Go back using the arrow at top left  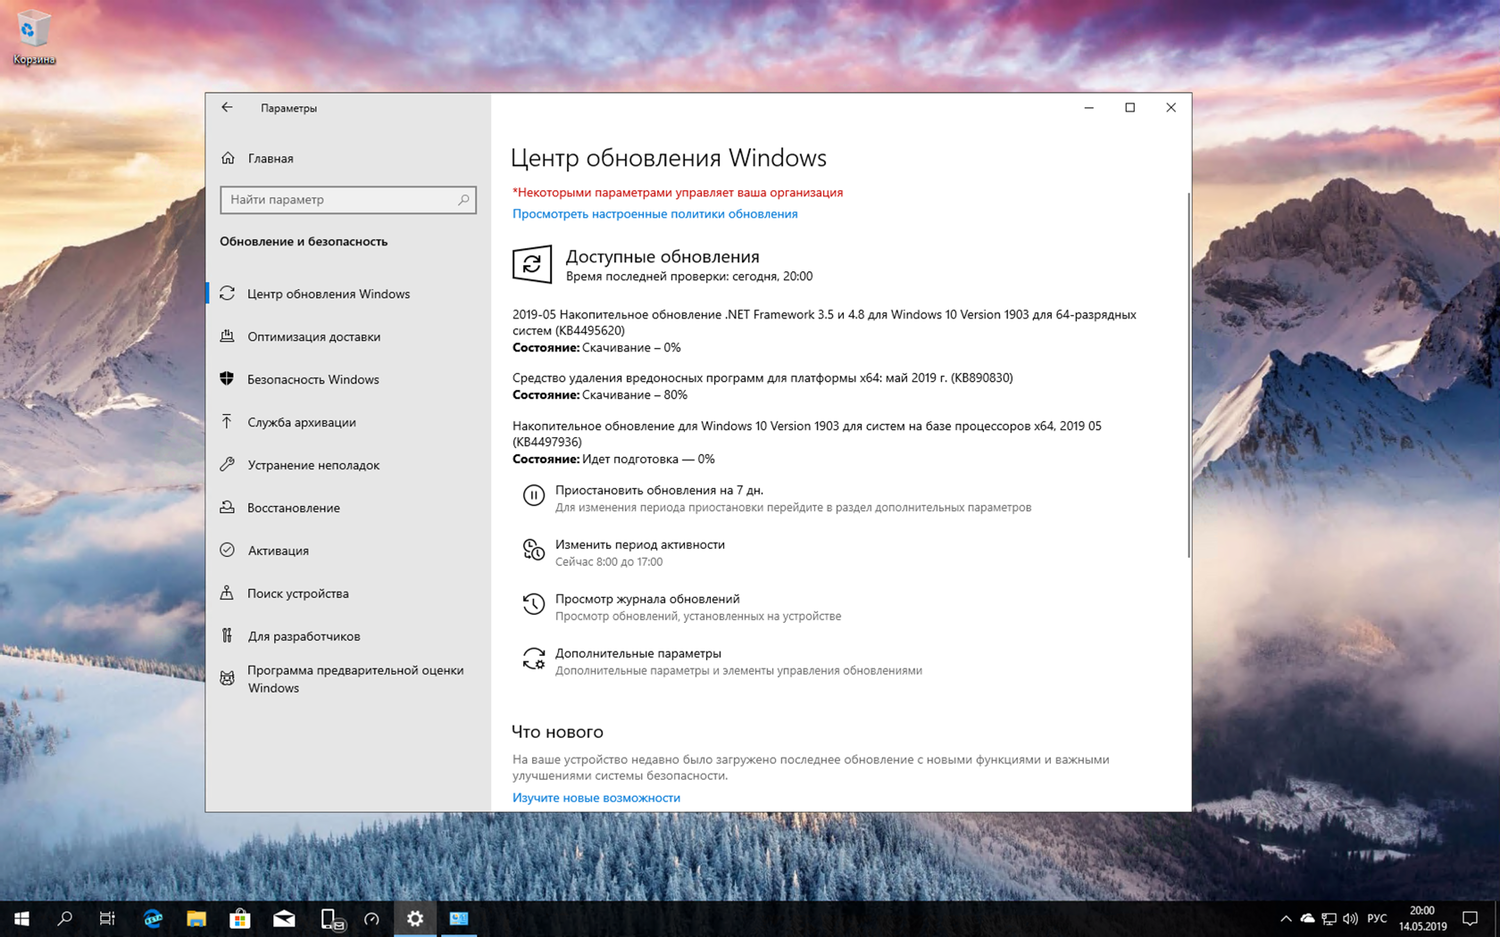(x=227, y=107)
